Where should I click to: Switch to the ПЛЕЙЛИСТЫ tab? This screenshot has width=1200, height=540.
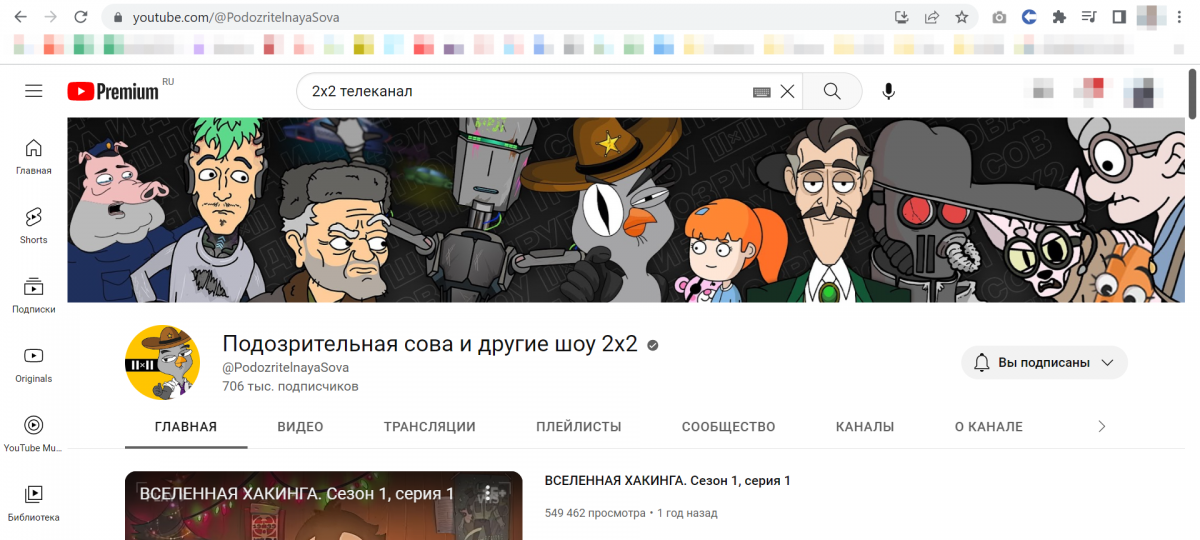578,427
